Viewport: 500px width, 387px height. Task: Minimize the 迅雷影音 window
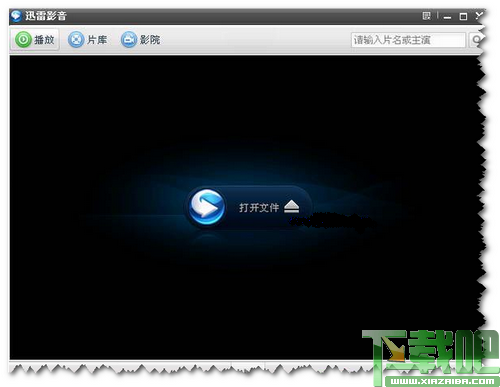[447, 16]
